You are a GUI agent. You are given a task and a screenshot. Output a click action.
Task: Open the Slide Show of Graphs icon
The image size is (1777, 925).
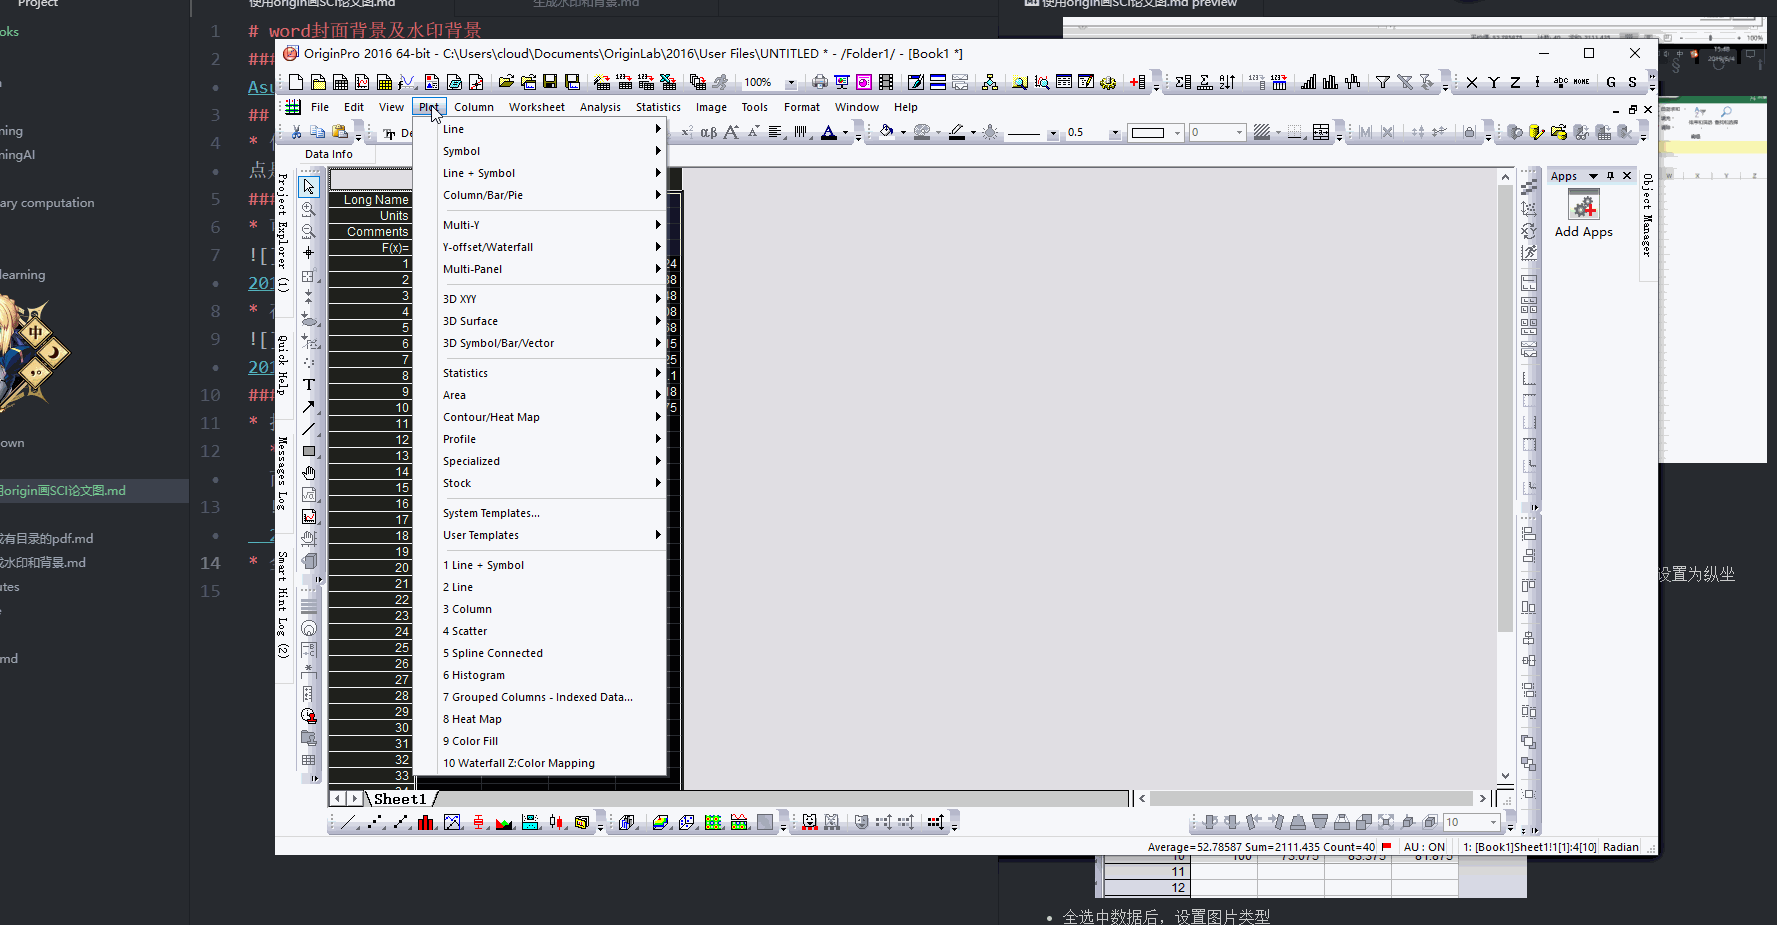pyautogui.click(x=842, y=82)
